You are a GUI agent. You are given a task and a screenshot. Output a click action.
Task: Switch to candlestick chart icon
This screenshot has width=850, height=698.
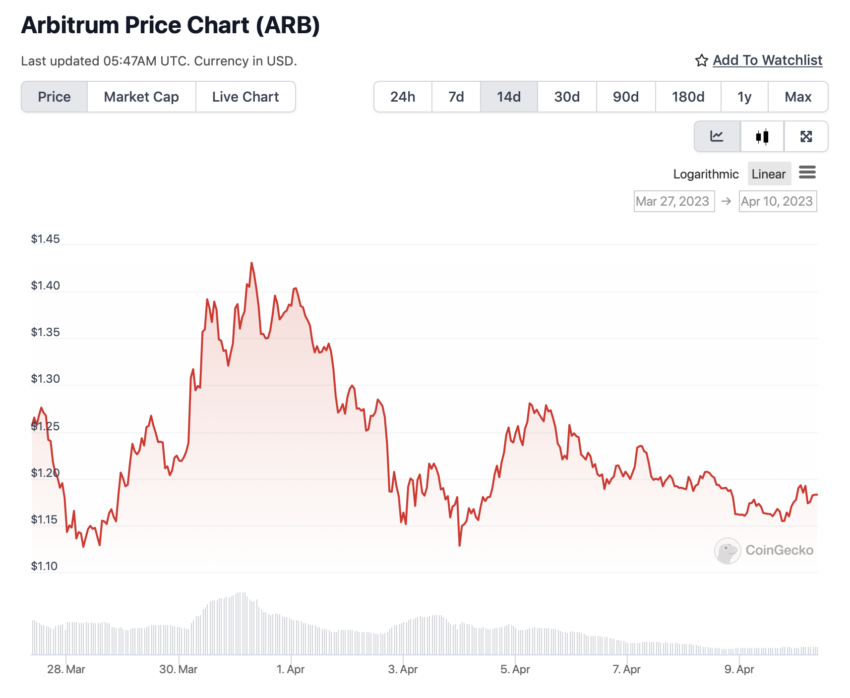[762, 136]
